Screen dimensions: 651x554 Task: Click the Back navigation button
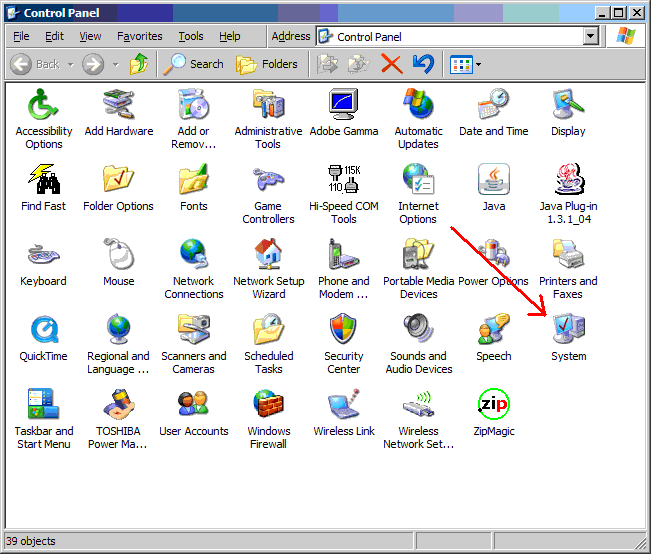pos(34,64)
